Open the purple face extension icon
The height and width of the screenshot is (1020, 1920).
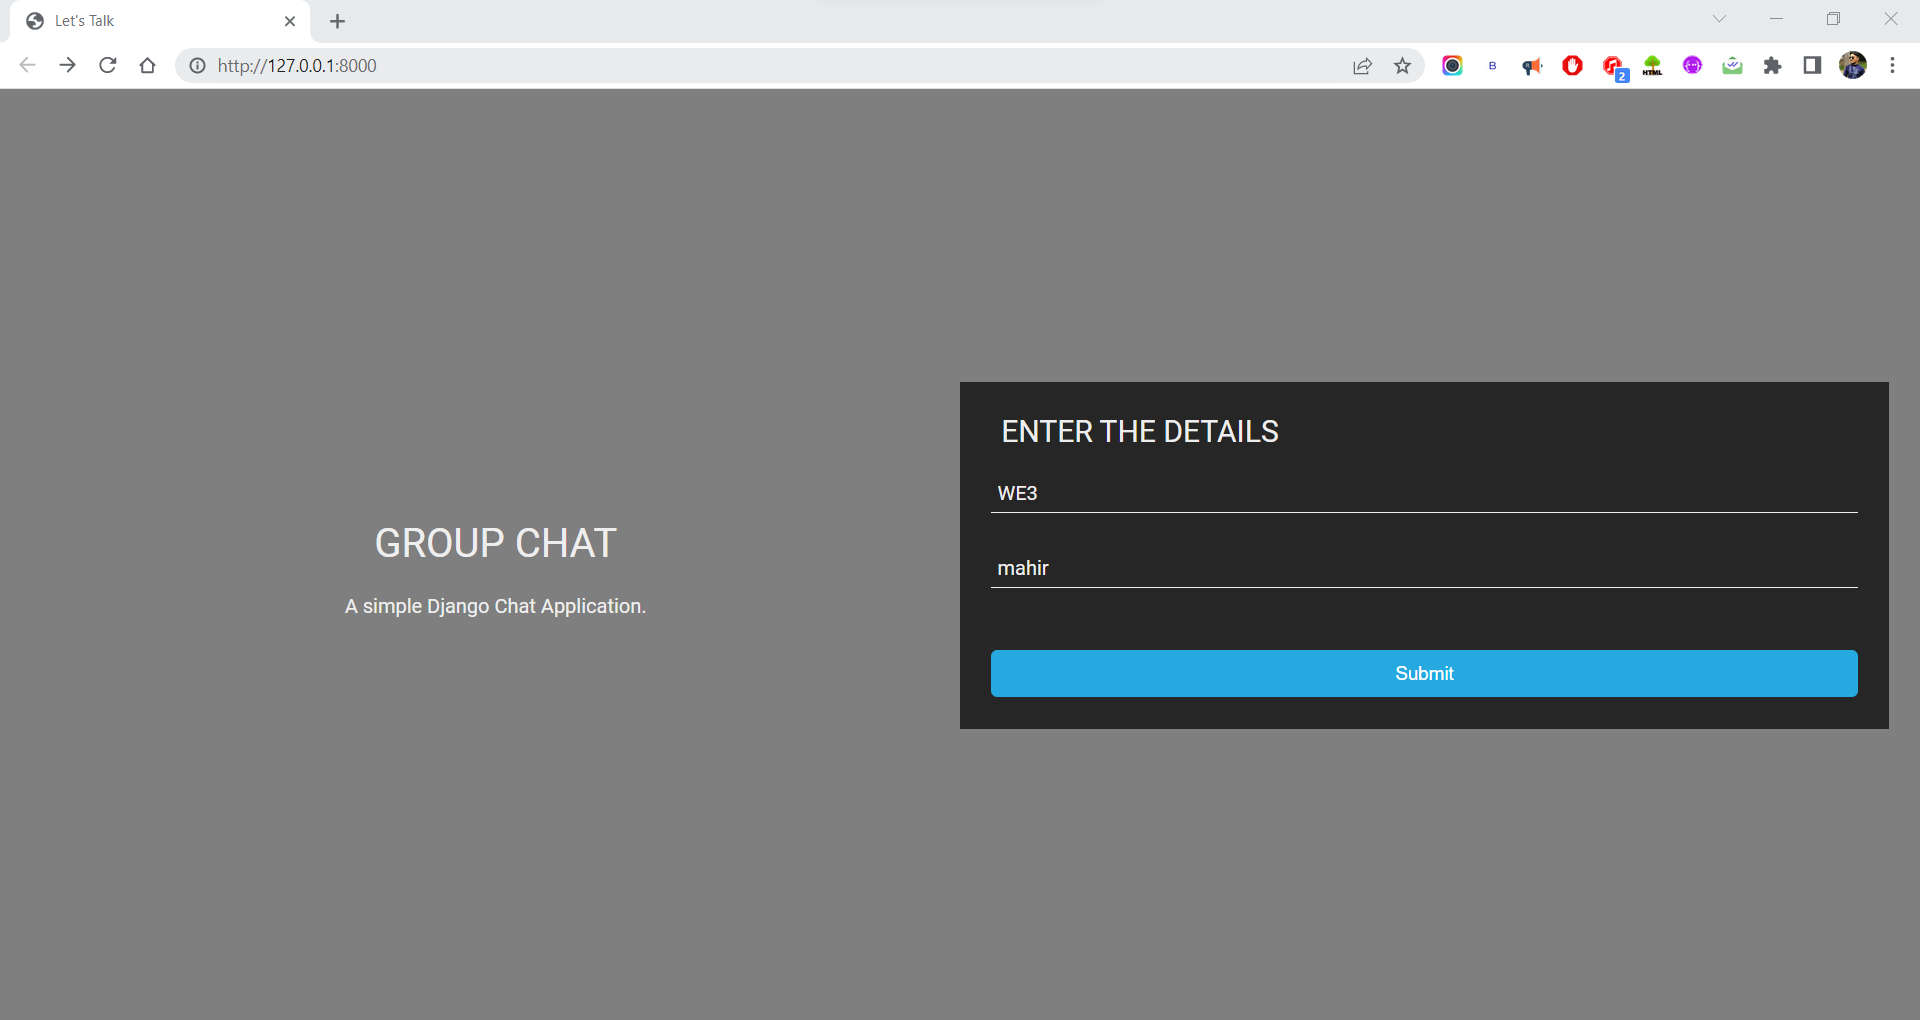[x=1692, y=65]
